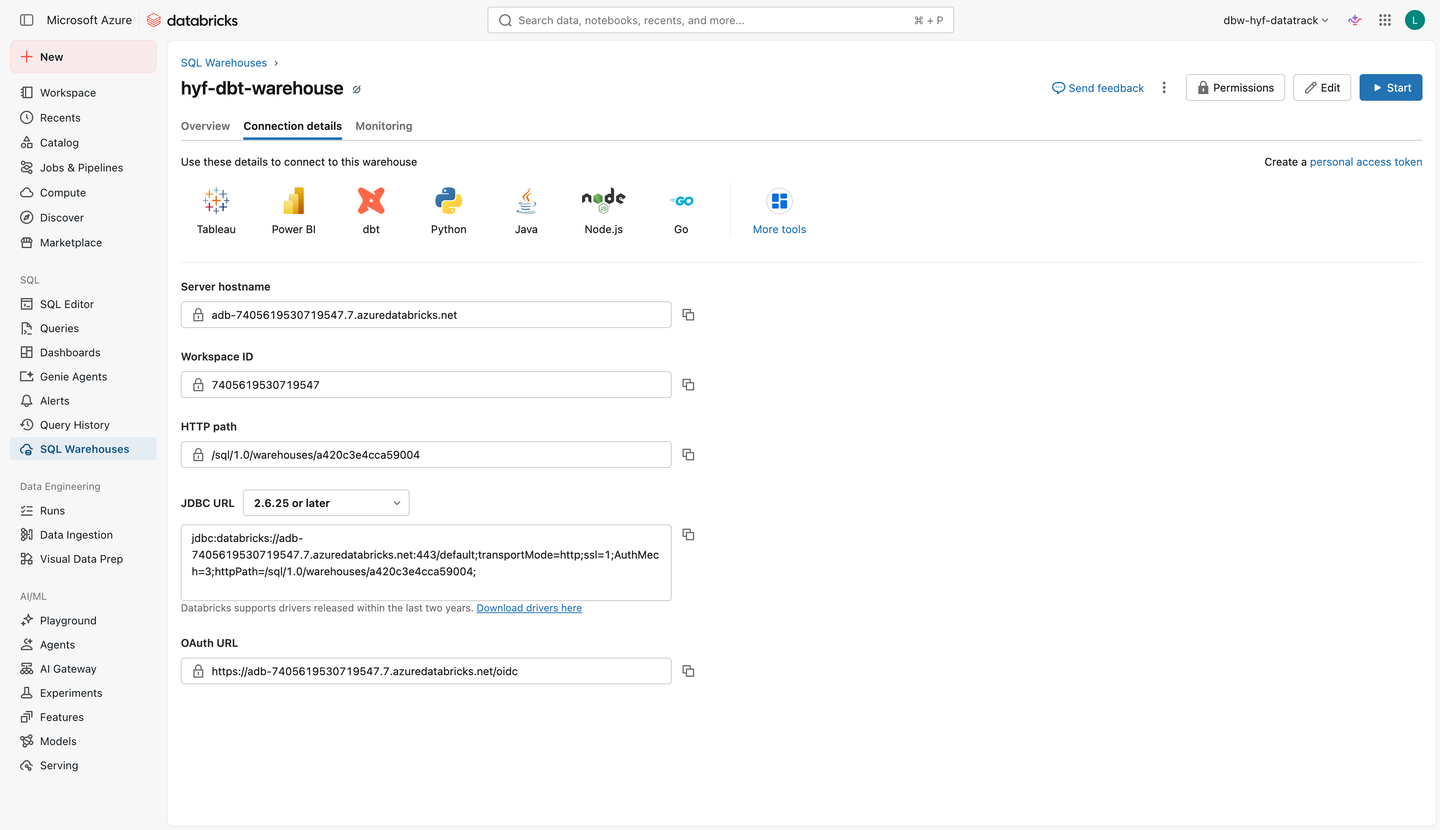Expand the JDBC driver version dropdown
The width and height of the screenshot is (1440, 830).
pyautogui.click(x=326, y=503)
